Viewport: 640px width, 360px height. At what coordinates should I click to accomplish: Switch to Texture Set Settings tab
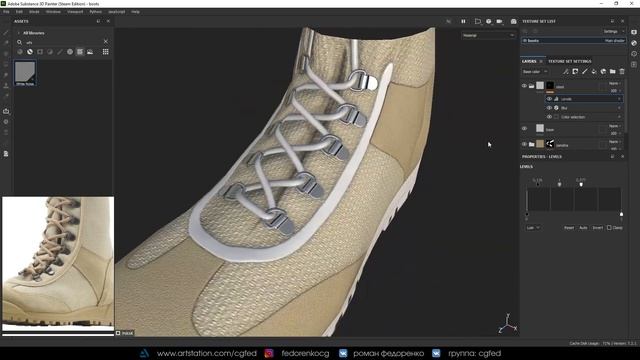(569, 61)
